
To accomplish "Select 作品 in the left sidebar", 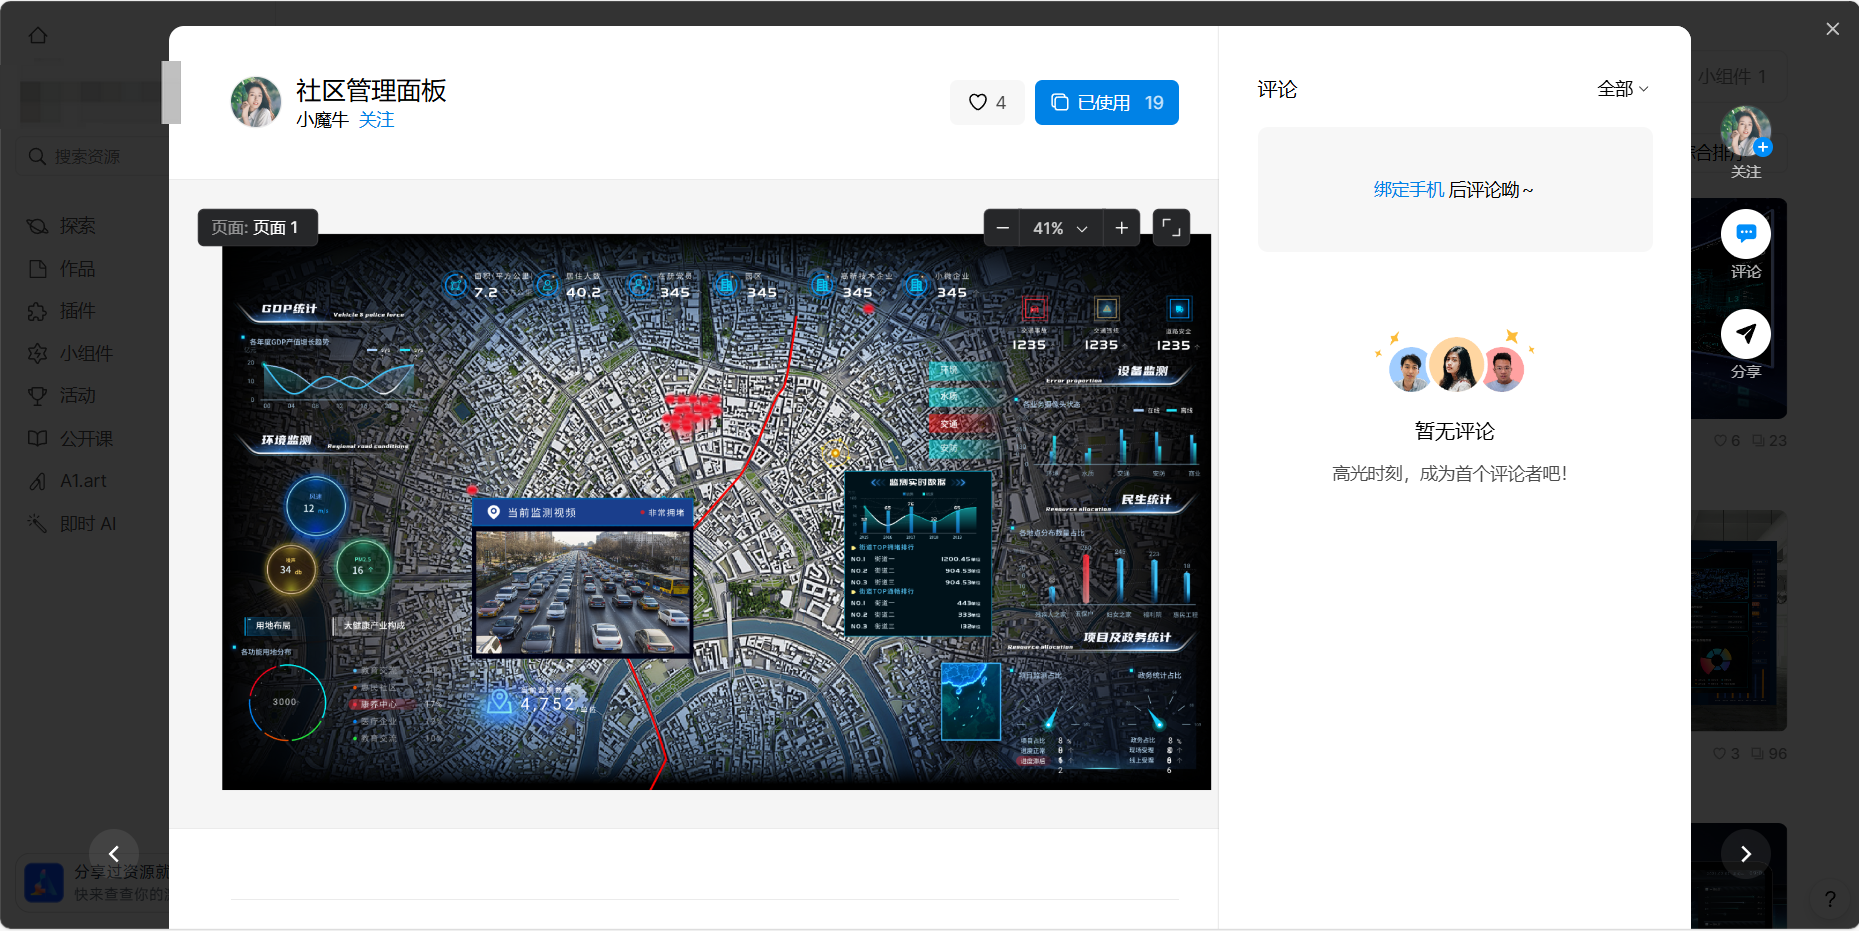I will click(78, 269).
